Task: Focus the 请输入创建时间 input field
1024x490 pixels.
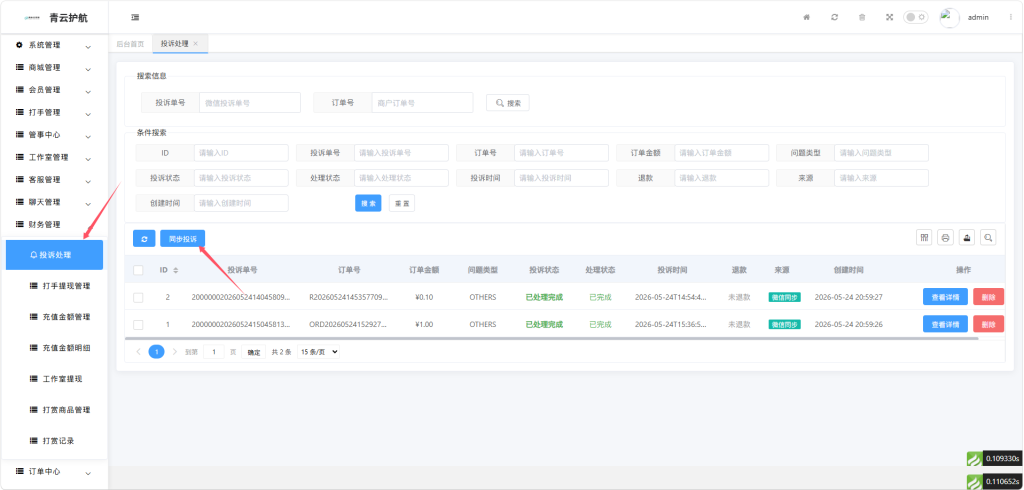Action: [241, 203]
